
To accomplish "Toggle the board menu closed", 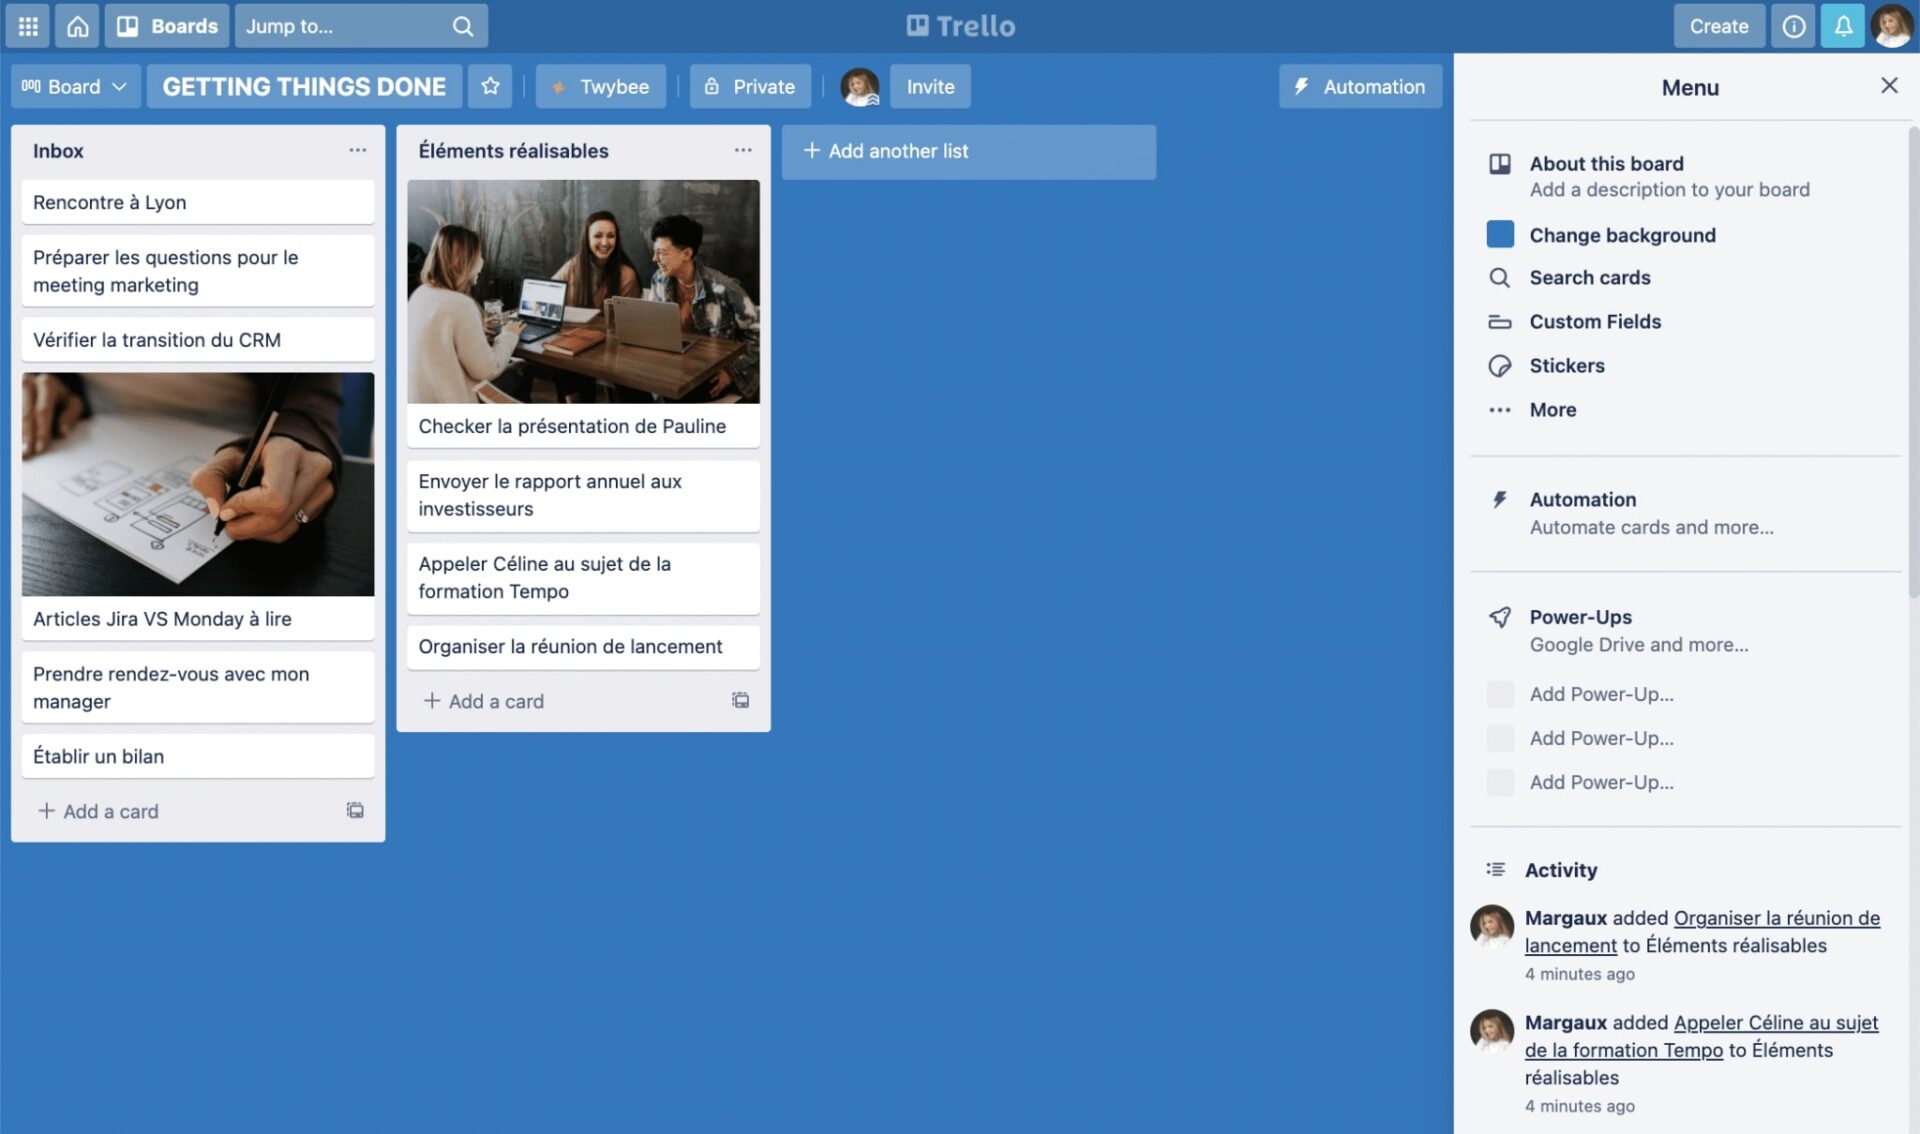I will (x=1890, y=85).
